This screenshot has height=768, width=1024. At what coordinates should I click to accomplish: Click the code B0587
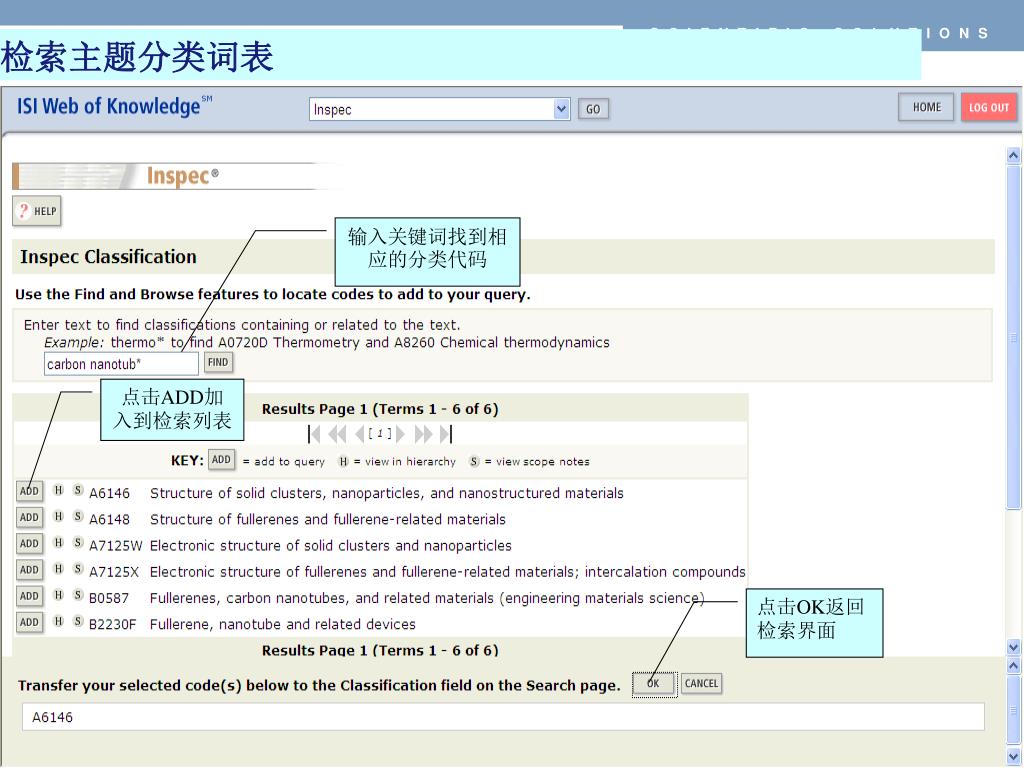point(109,598)
